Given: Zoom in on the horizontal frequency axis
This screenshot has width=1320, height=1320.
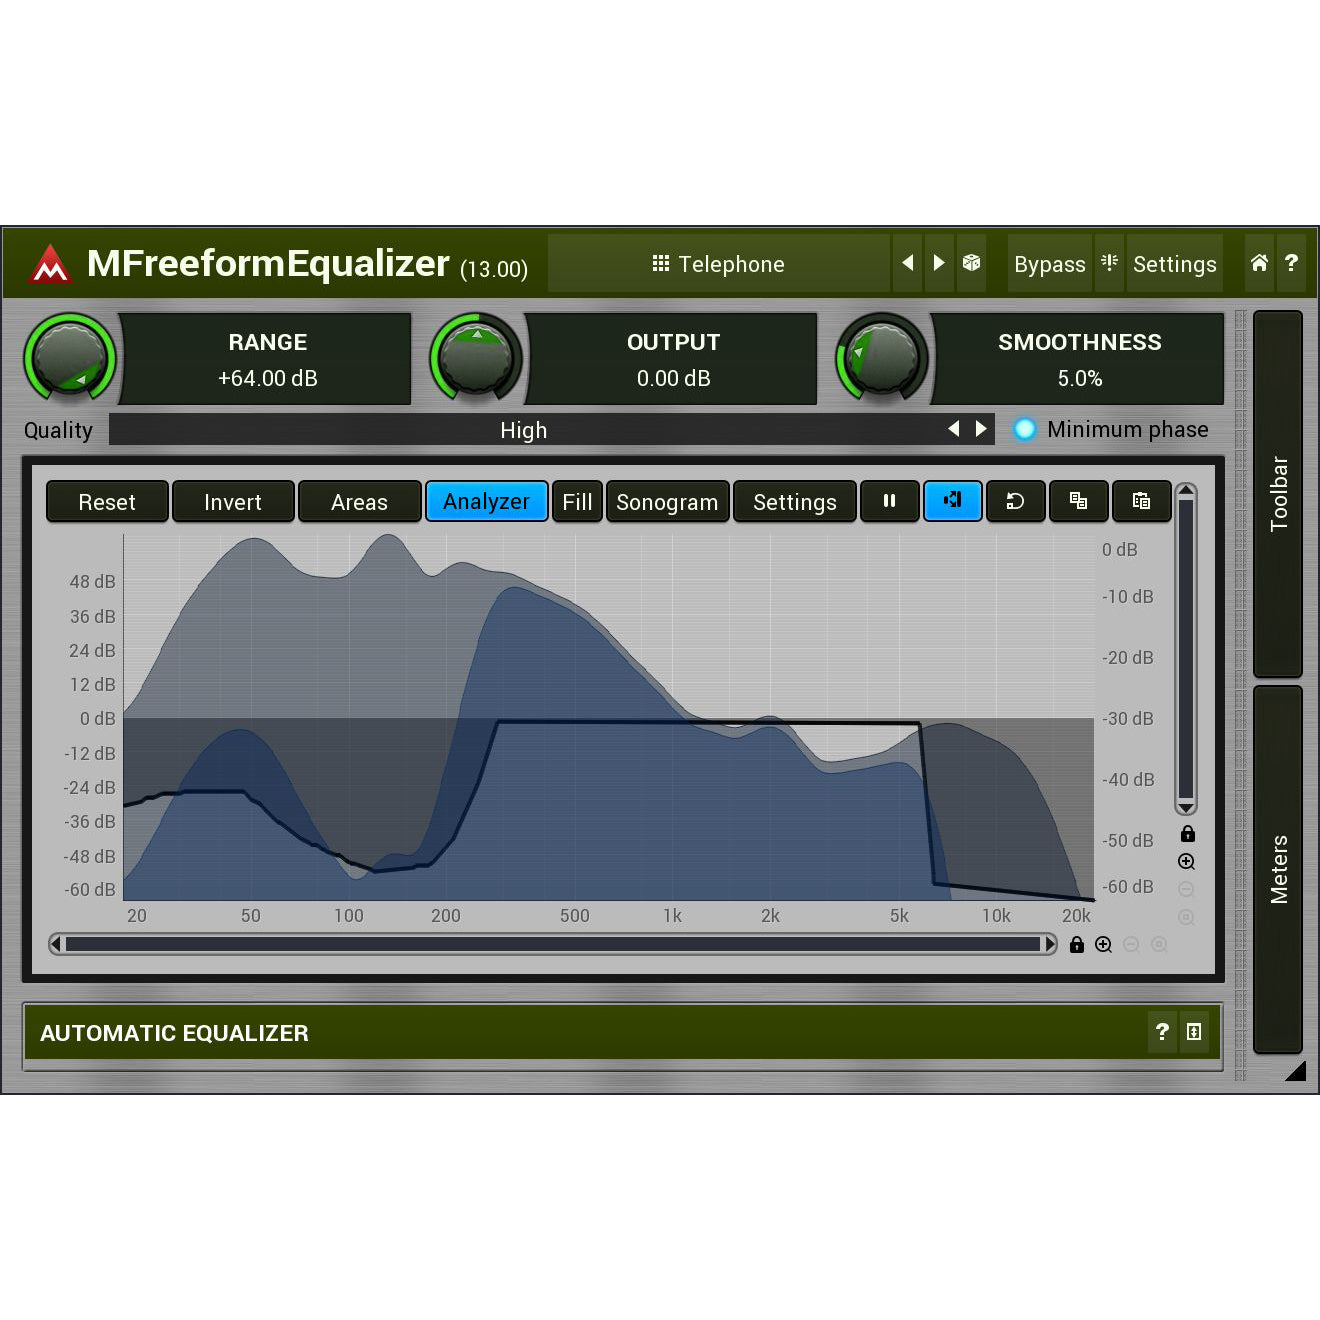Looking at the screenshot, I should click(x=1103, y=945).
